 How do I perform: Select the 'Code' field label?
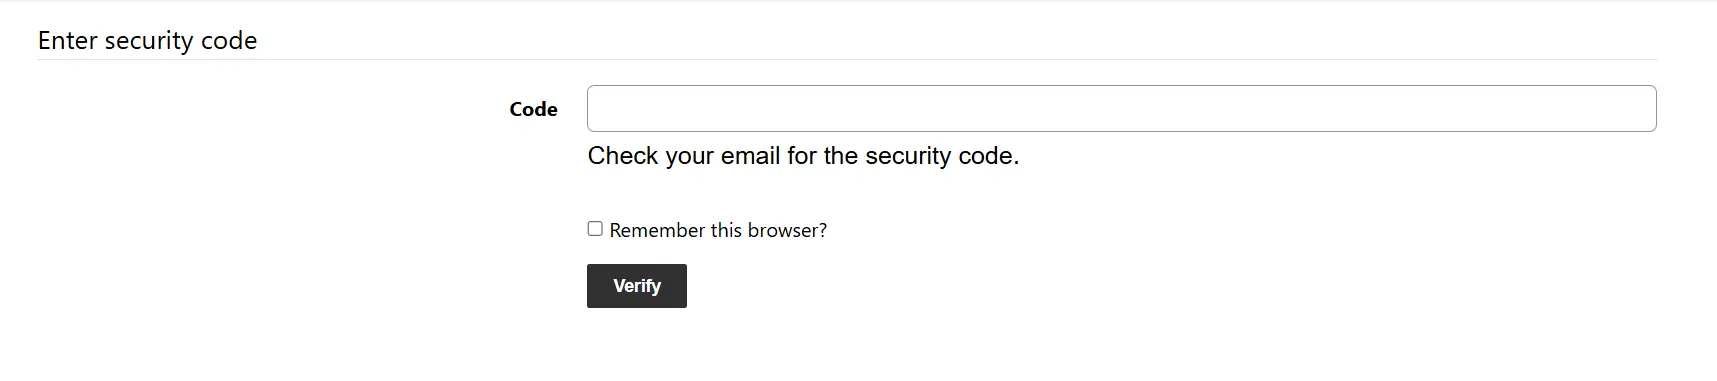tap(533, 109)
